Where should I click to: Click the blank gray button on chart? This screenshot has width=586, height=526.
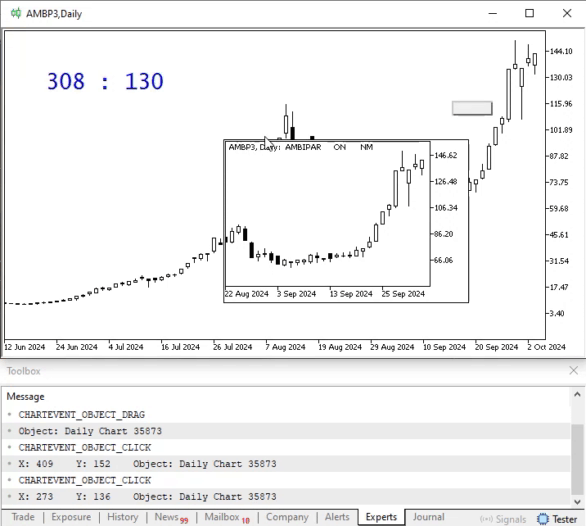point(472,108)
